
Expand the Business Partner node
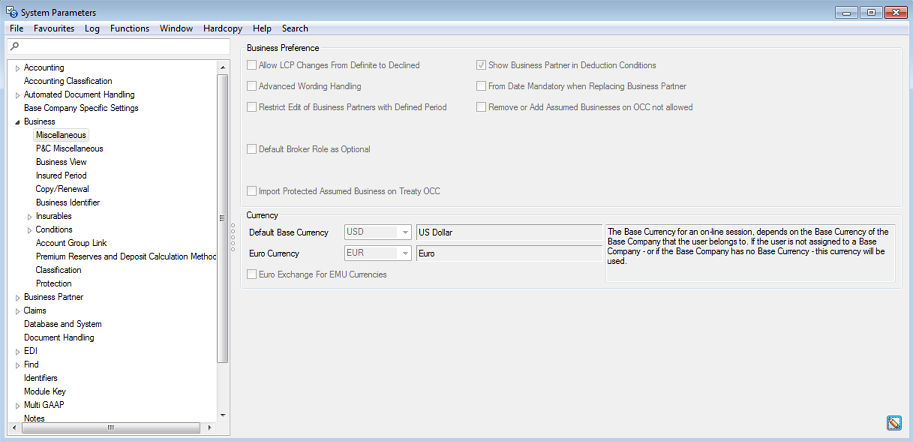[17, 298]
